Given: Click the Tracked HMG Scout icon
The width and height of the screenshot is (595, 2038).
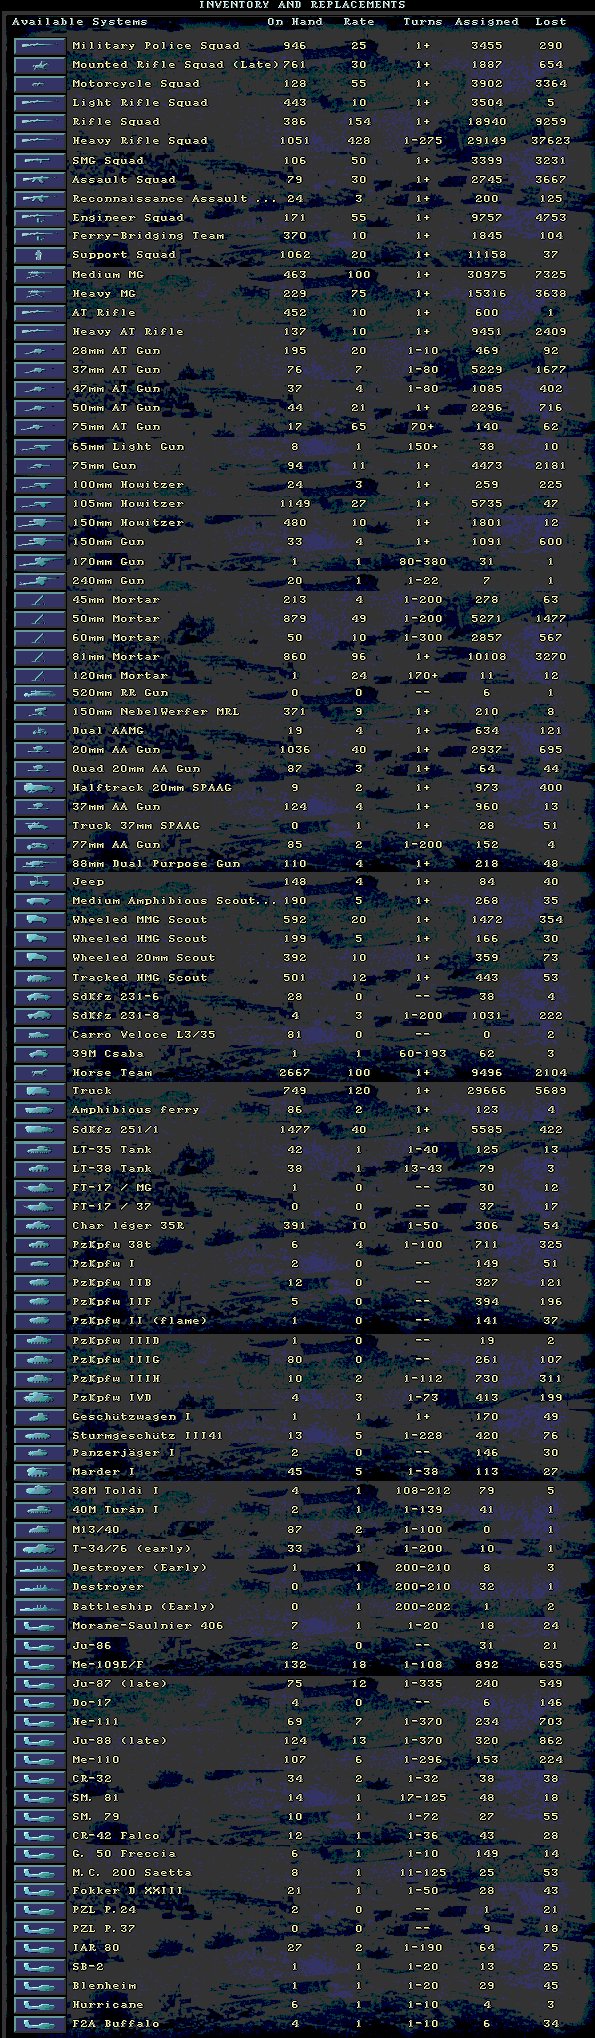Looking at the screenshot, I should click(x=40, y=978).
